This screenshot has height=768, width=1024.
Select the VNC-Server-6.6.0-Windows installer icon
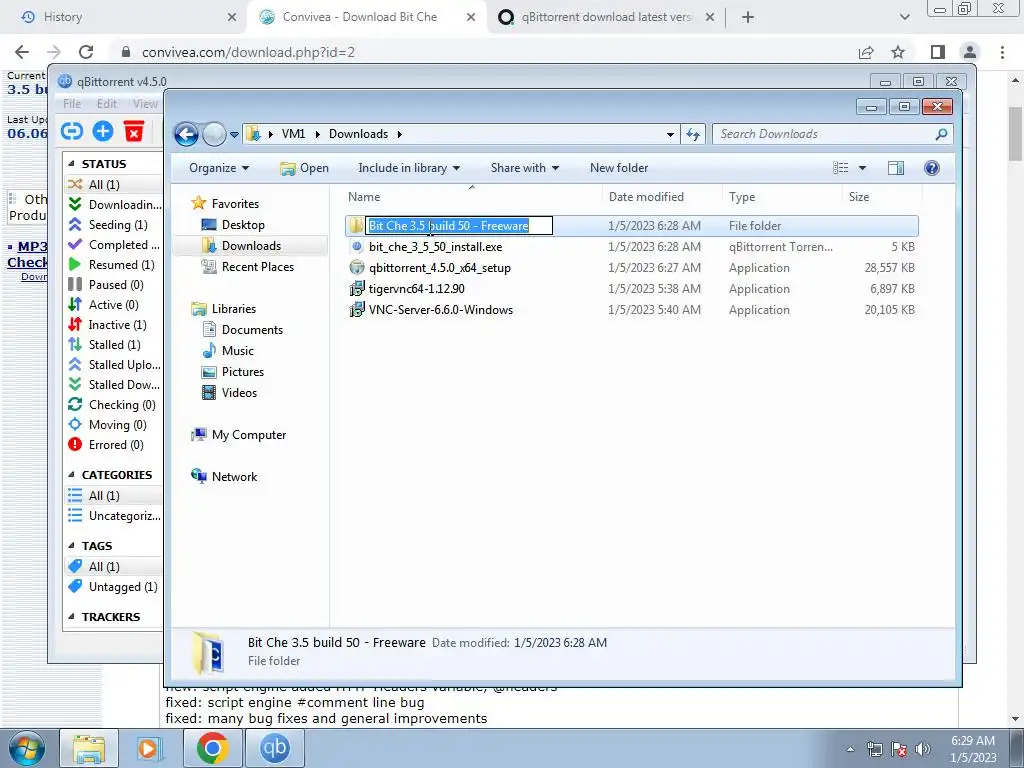pos(357,310)
